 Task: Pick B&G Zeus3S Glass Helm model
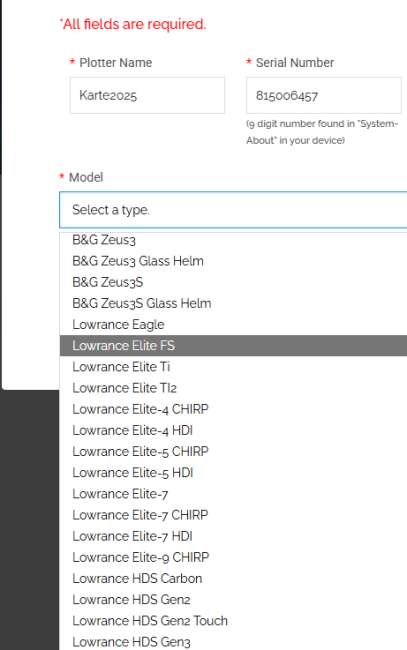click(233, 303)
